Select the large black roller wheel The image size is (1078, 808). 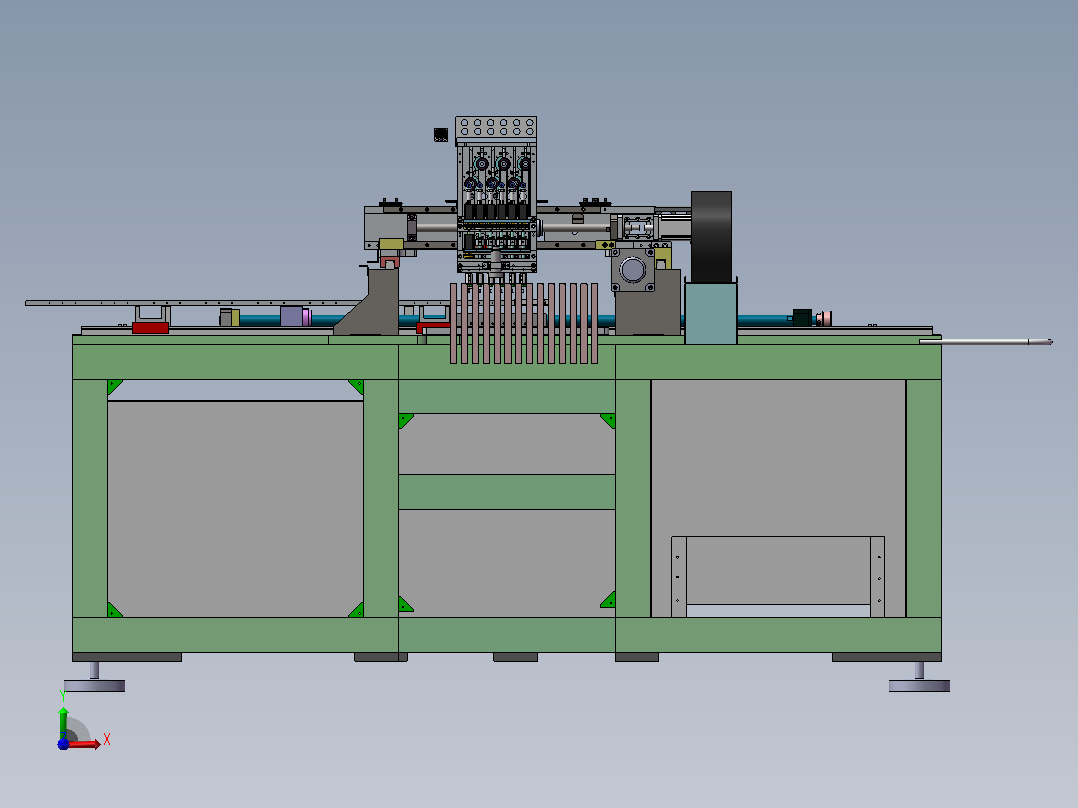click(711, 237)
